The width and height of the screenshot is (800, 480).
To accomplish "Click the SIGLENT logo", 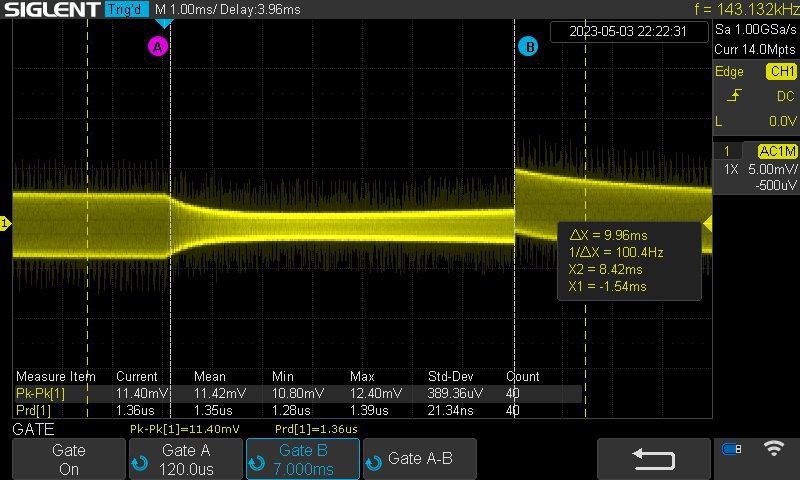I will pos(52,9).
